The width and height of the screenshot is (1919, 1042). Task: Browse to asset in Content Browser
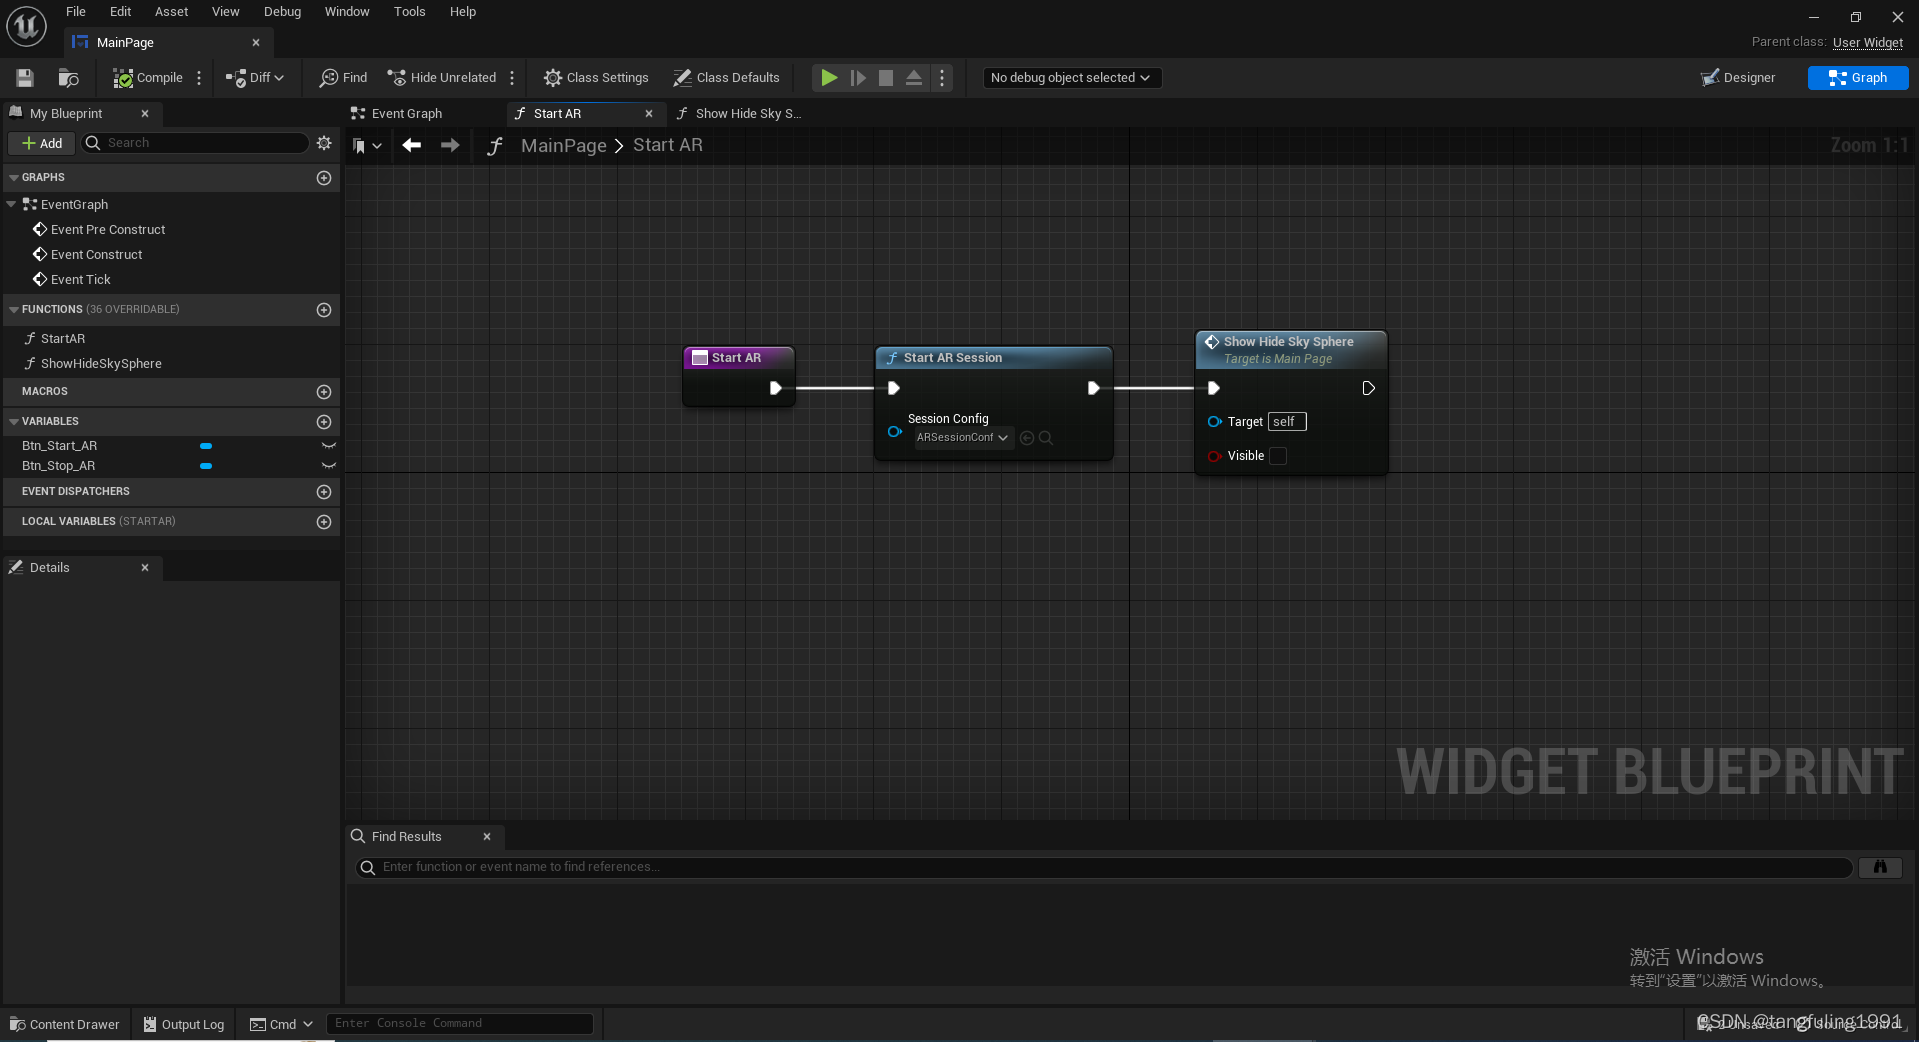coord(68,78)
